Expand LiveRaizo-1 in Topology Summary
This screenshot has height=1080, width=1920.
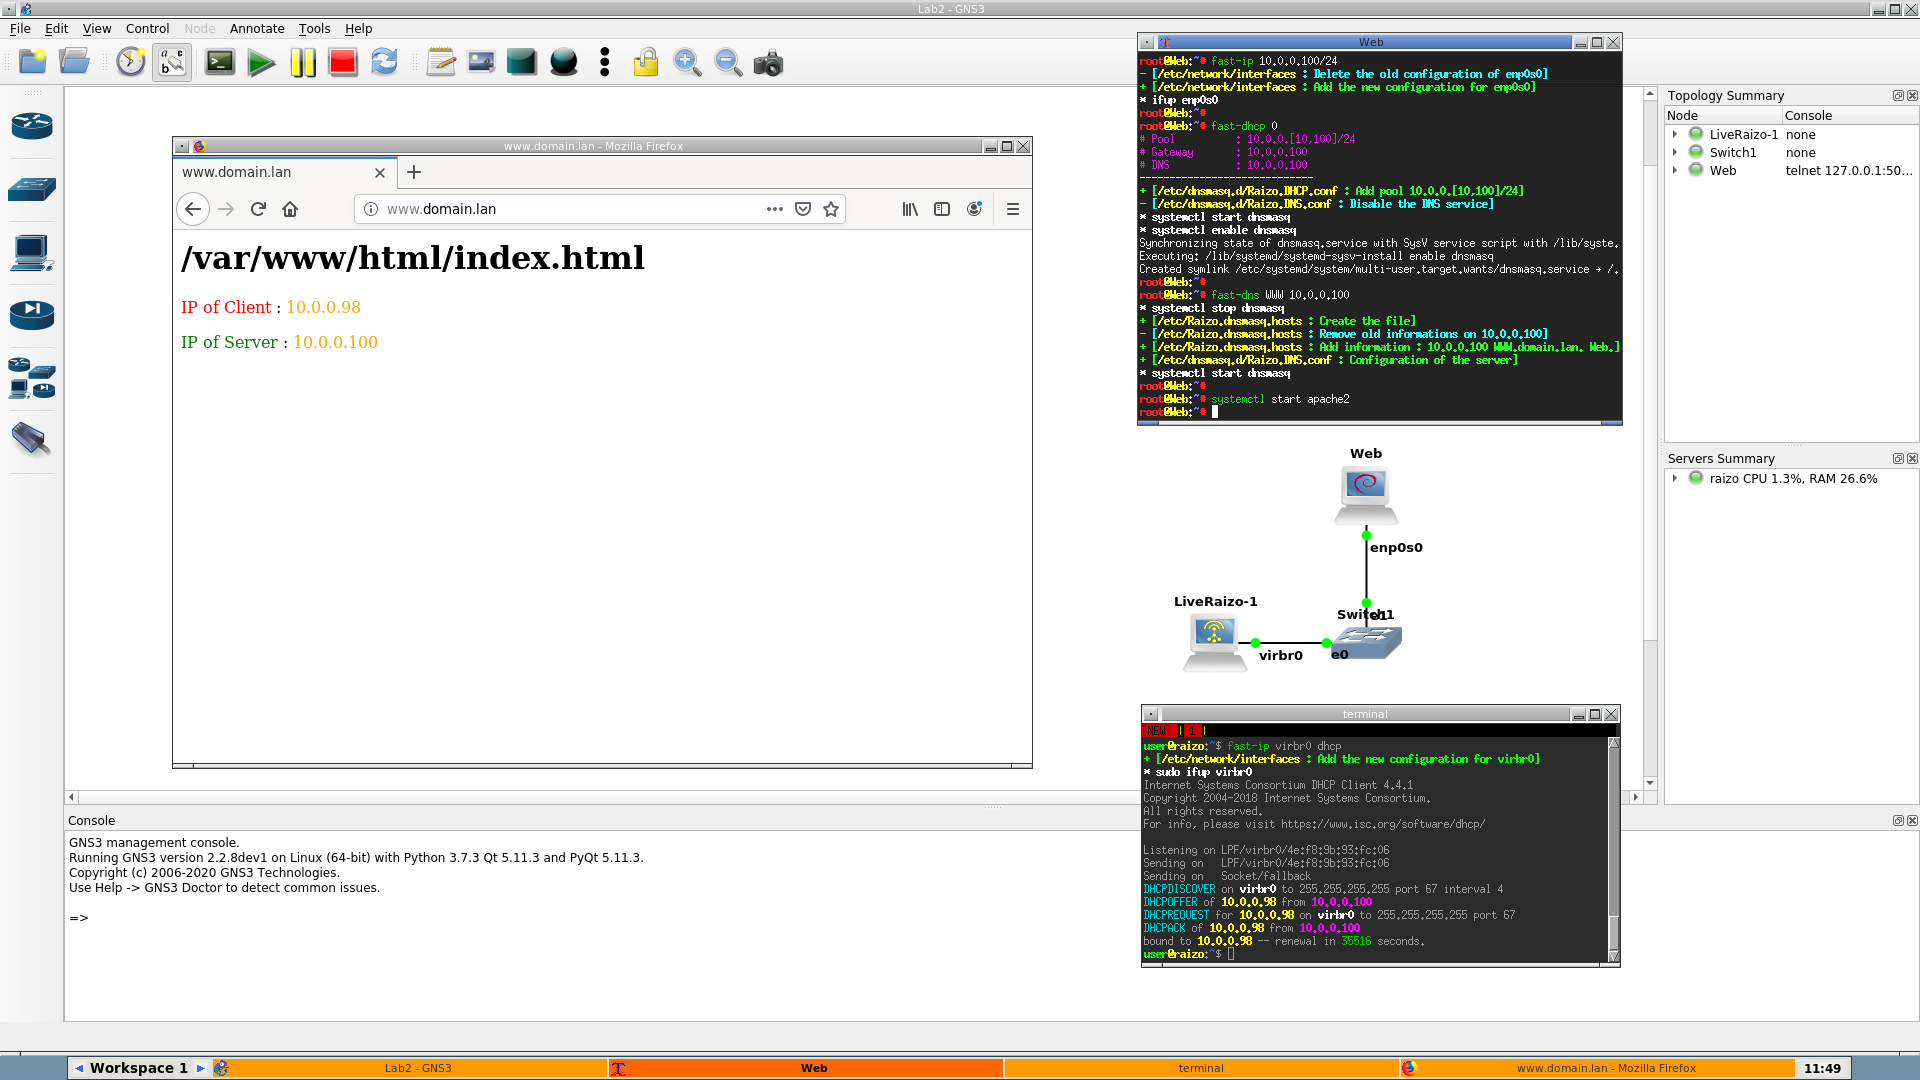pyautogui.click(x=1675, y=134)
